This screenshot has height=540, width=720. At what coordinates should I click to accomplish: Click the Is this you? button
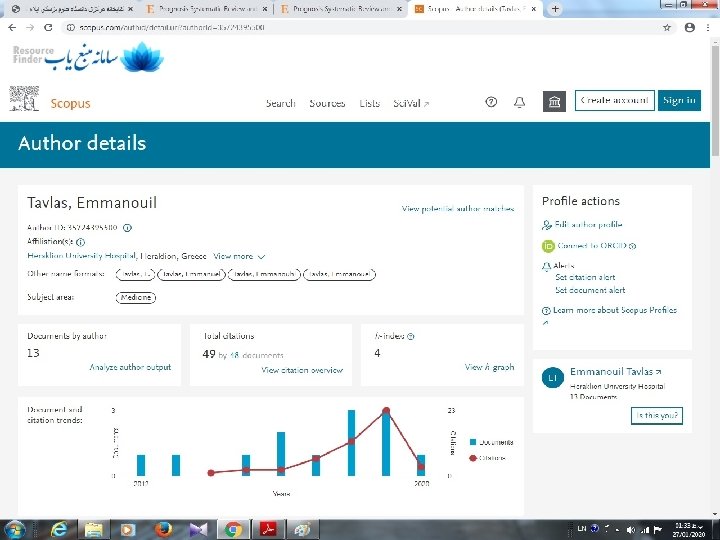657,416
